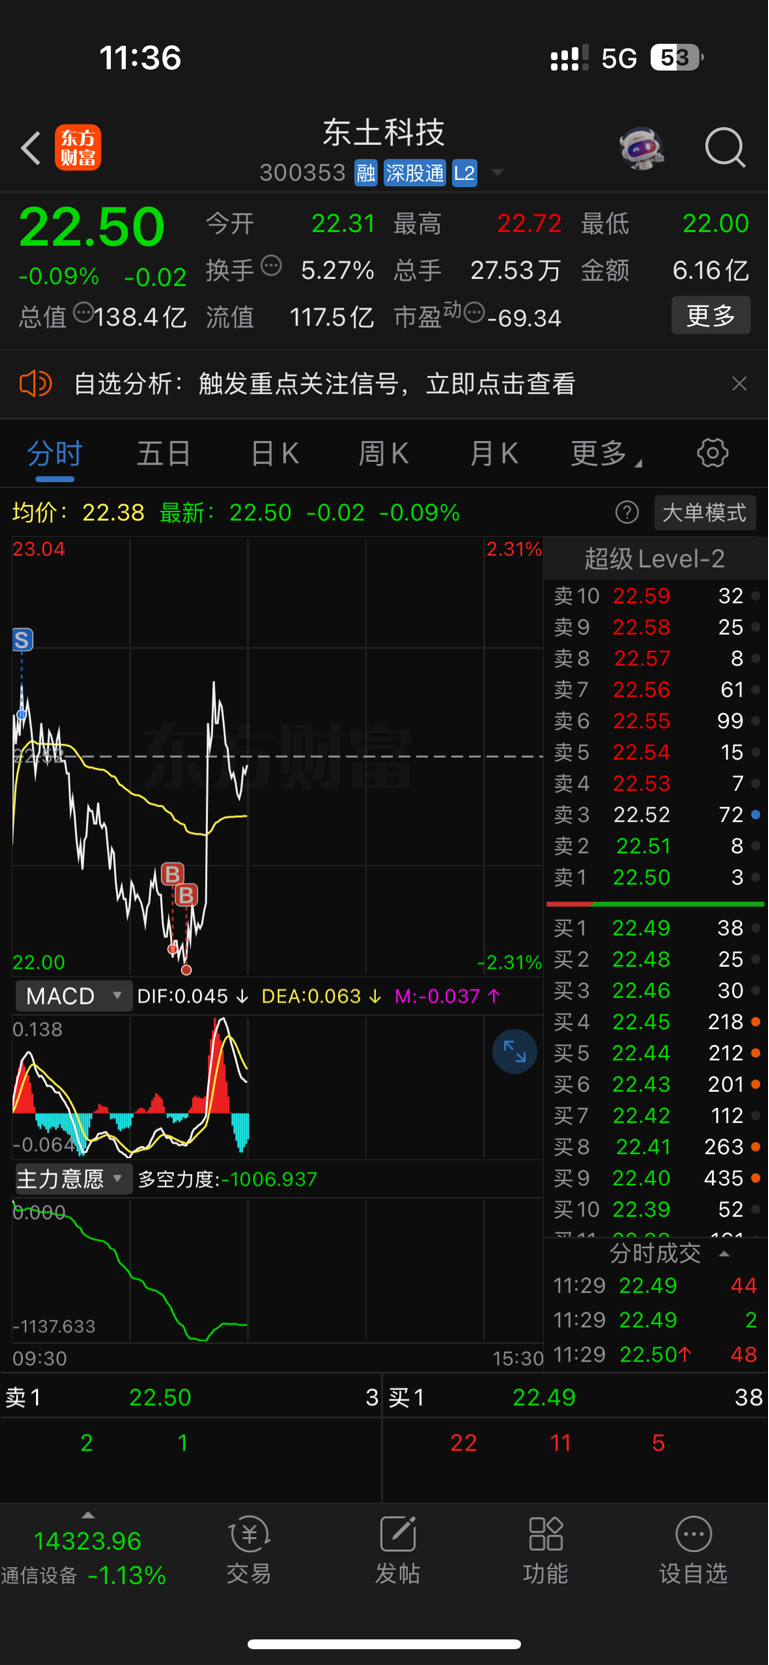Tap the 金额 6.16亿 value
The image size is (769, 1665).
pos(710,270)
